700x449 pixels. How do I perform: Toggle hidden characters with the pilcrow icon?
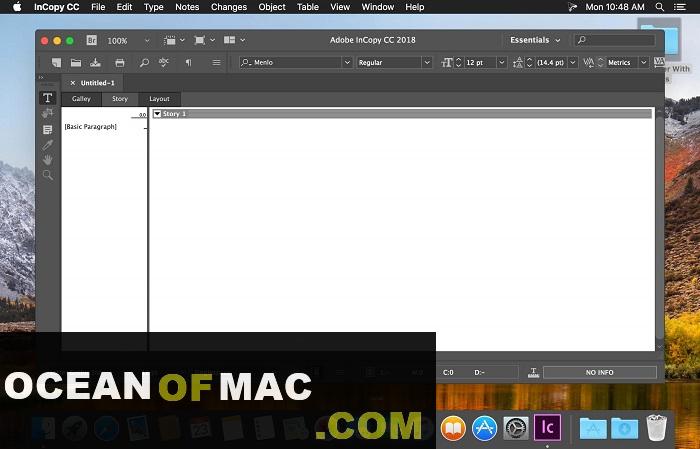tap(188, 62)
